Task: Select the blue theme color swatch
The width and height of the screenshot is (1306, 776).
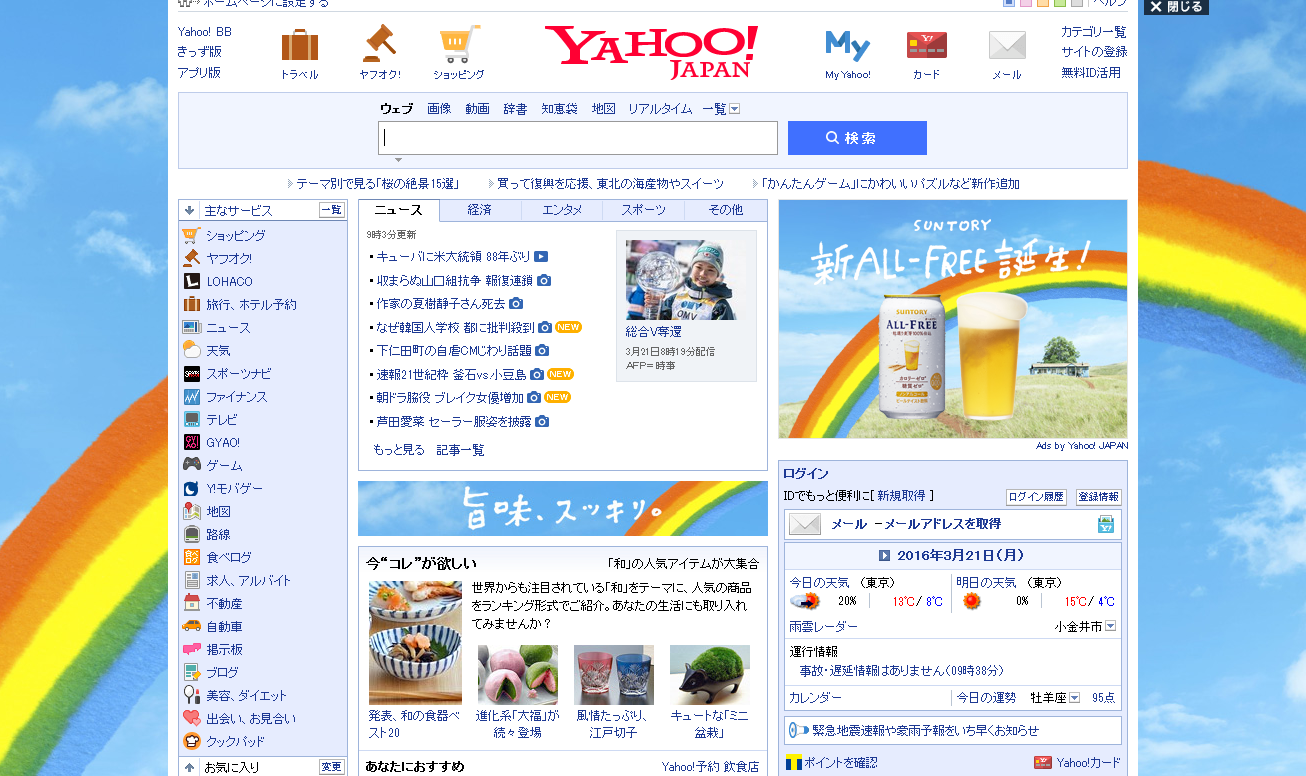Action: click(x=1010, y=2)
